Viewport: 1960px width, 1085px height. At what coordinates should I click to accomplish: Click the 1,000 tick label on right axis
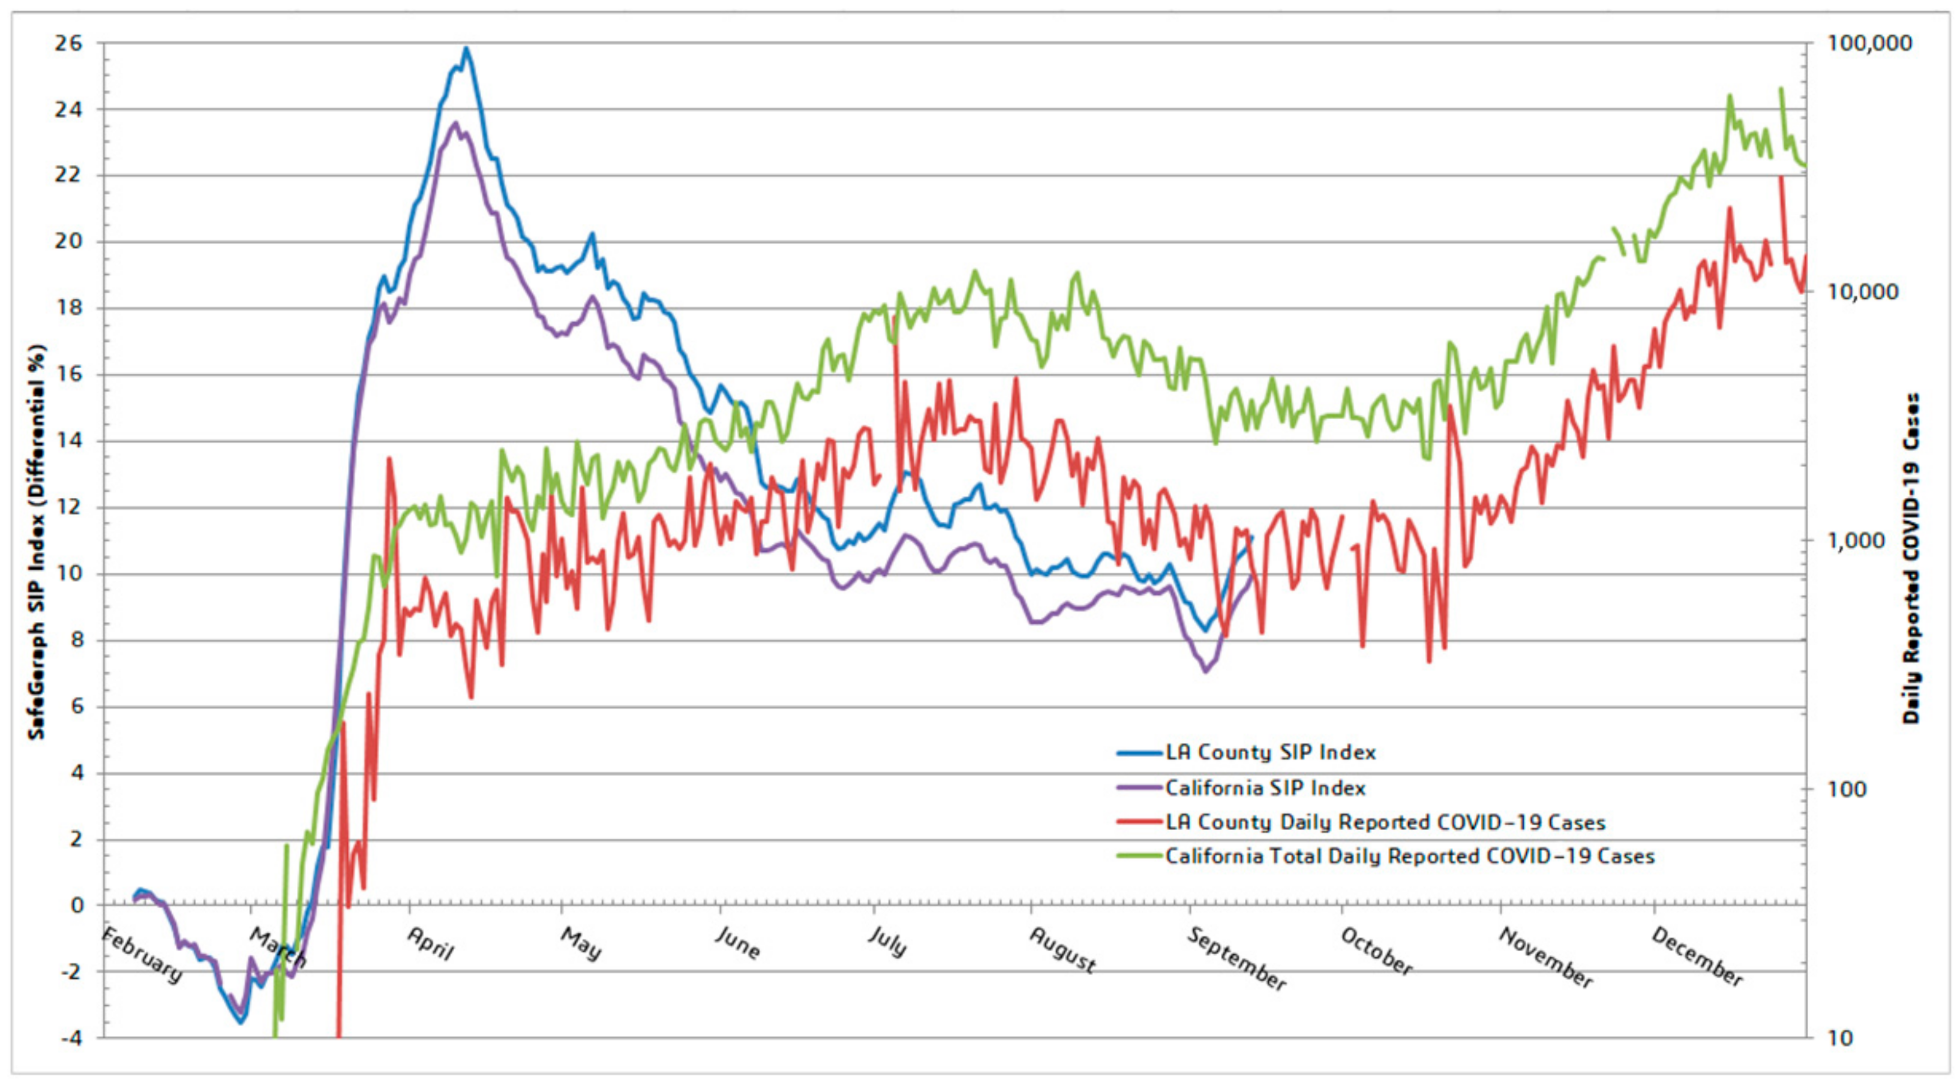[x=1855, y=541]
